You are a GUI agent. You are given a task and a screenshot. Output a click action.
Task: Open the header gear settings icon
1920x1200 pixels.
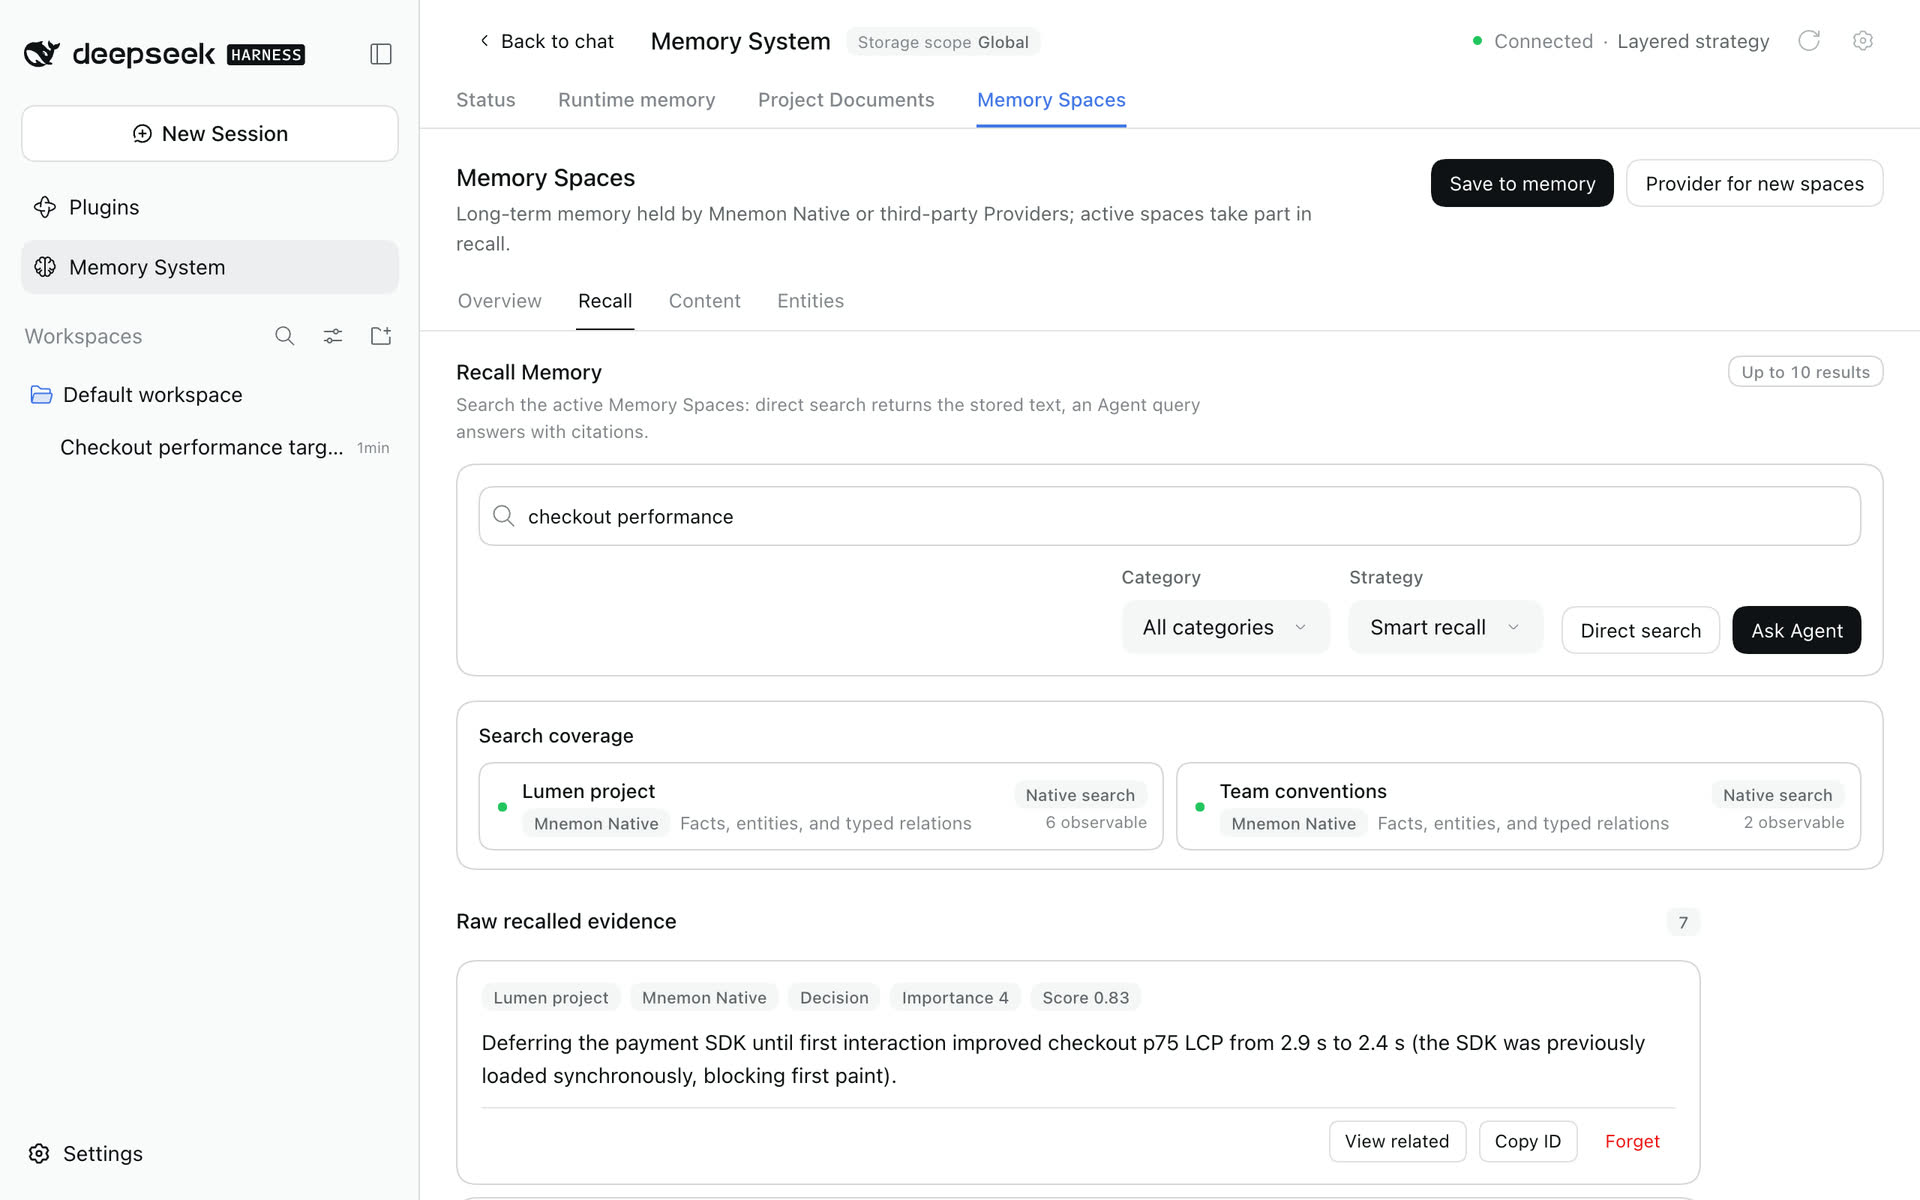1862,41
